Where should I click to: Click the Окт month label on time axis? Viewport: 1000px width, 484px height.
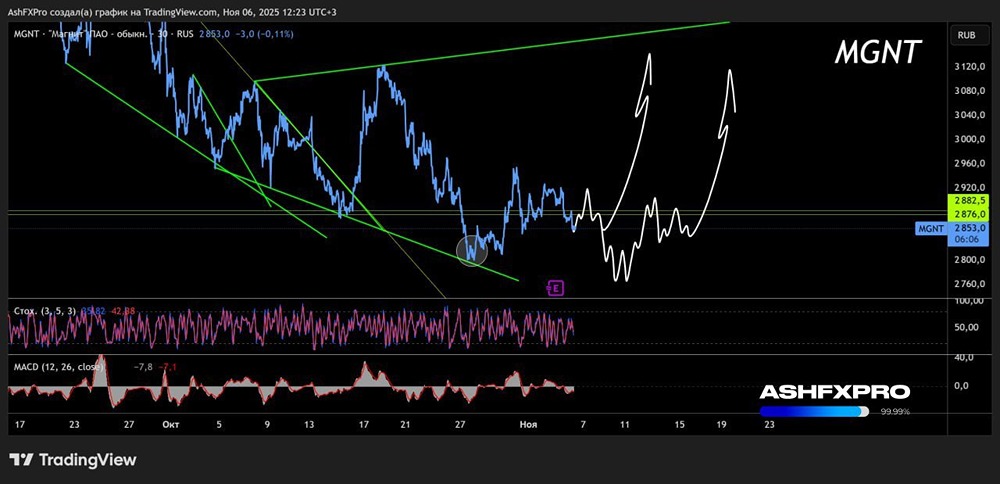point(170,425)
